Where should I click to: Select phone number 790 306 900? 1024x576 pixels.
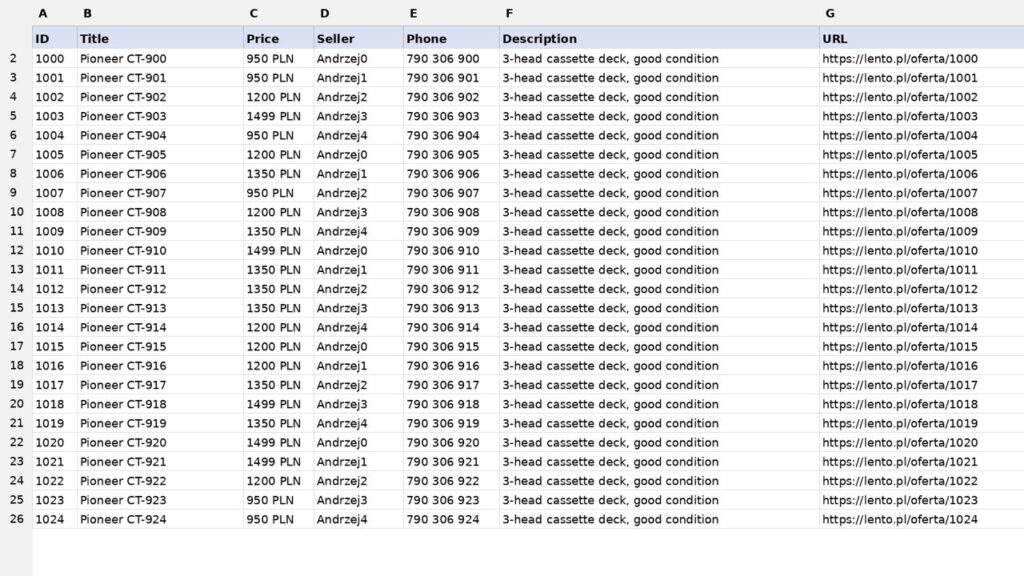[451, 59]
